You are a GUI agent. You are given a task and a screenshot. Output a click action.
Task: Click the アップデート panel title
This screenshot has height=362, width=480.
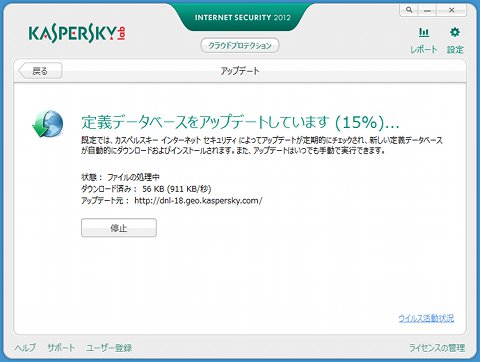tap(240, 71)
